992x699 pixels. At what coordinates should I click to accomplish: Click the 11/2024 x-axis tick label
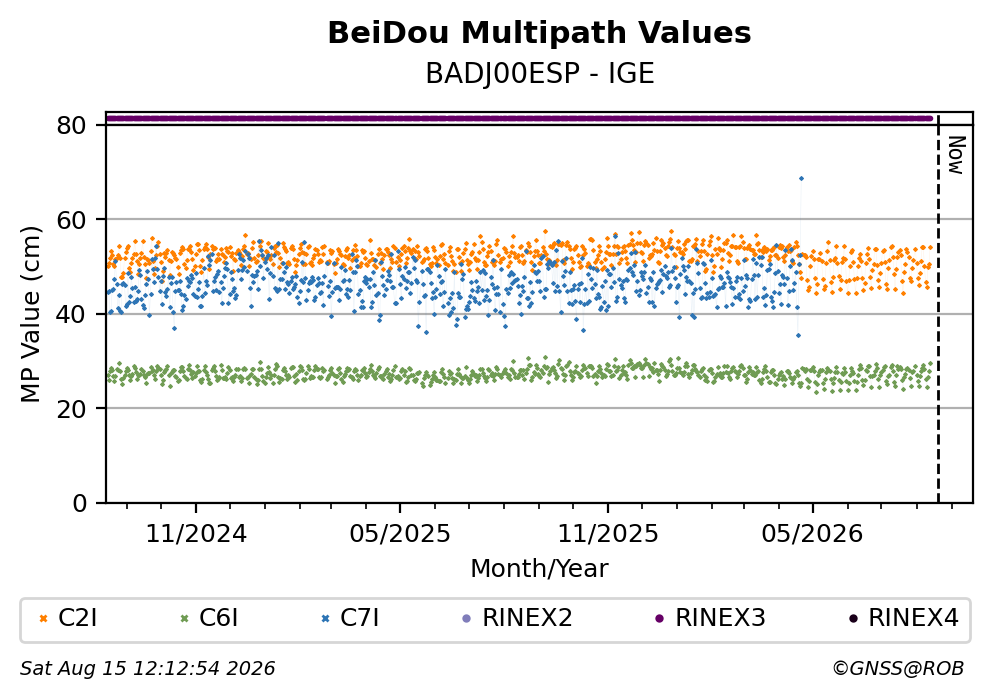[x=196, y=534]
